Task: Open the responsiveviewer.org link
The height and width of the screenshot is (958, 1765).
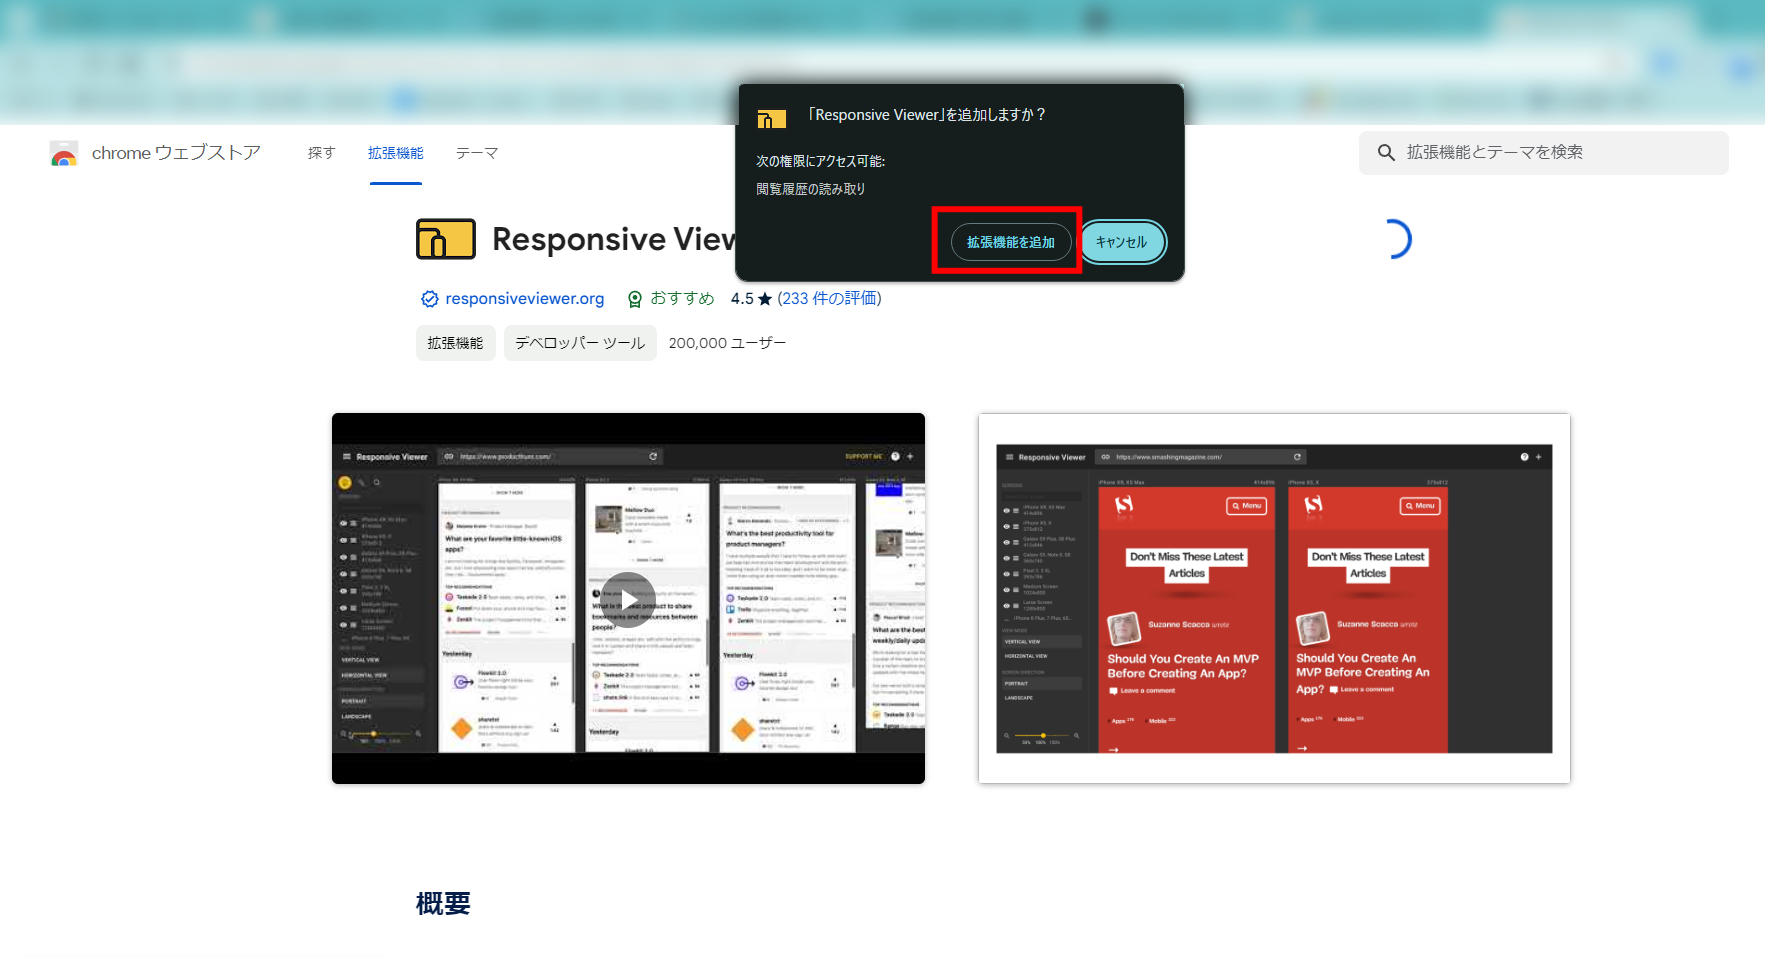Action: [525, 298]
